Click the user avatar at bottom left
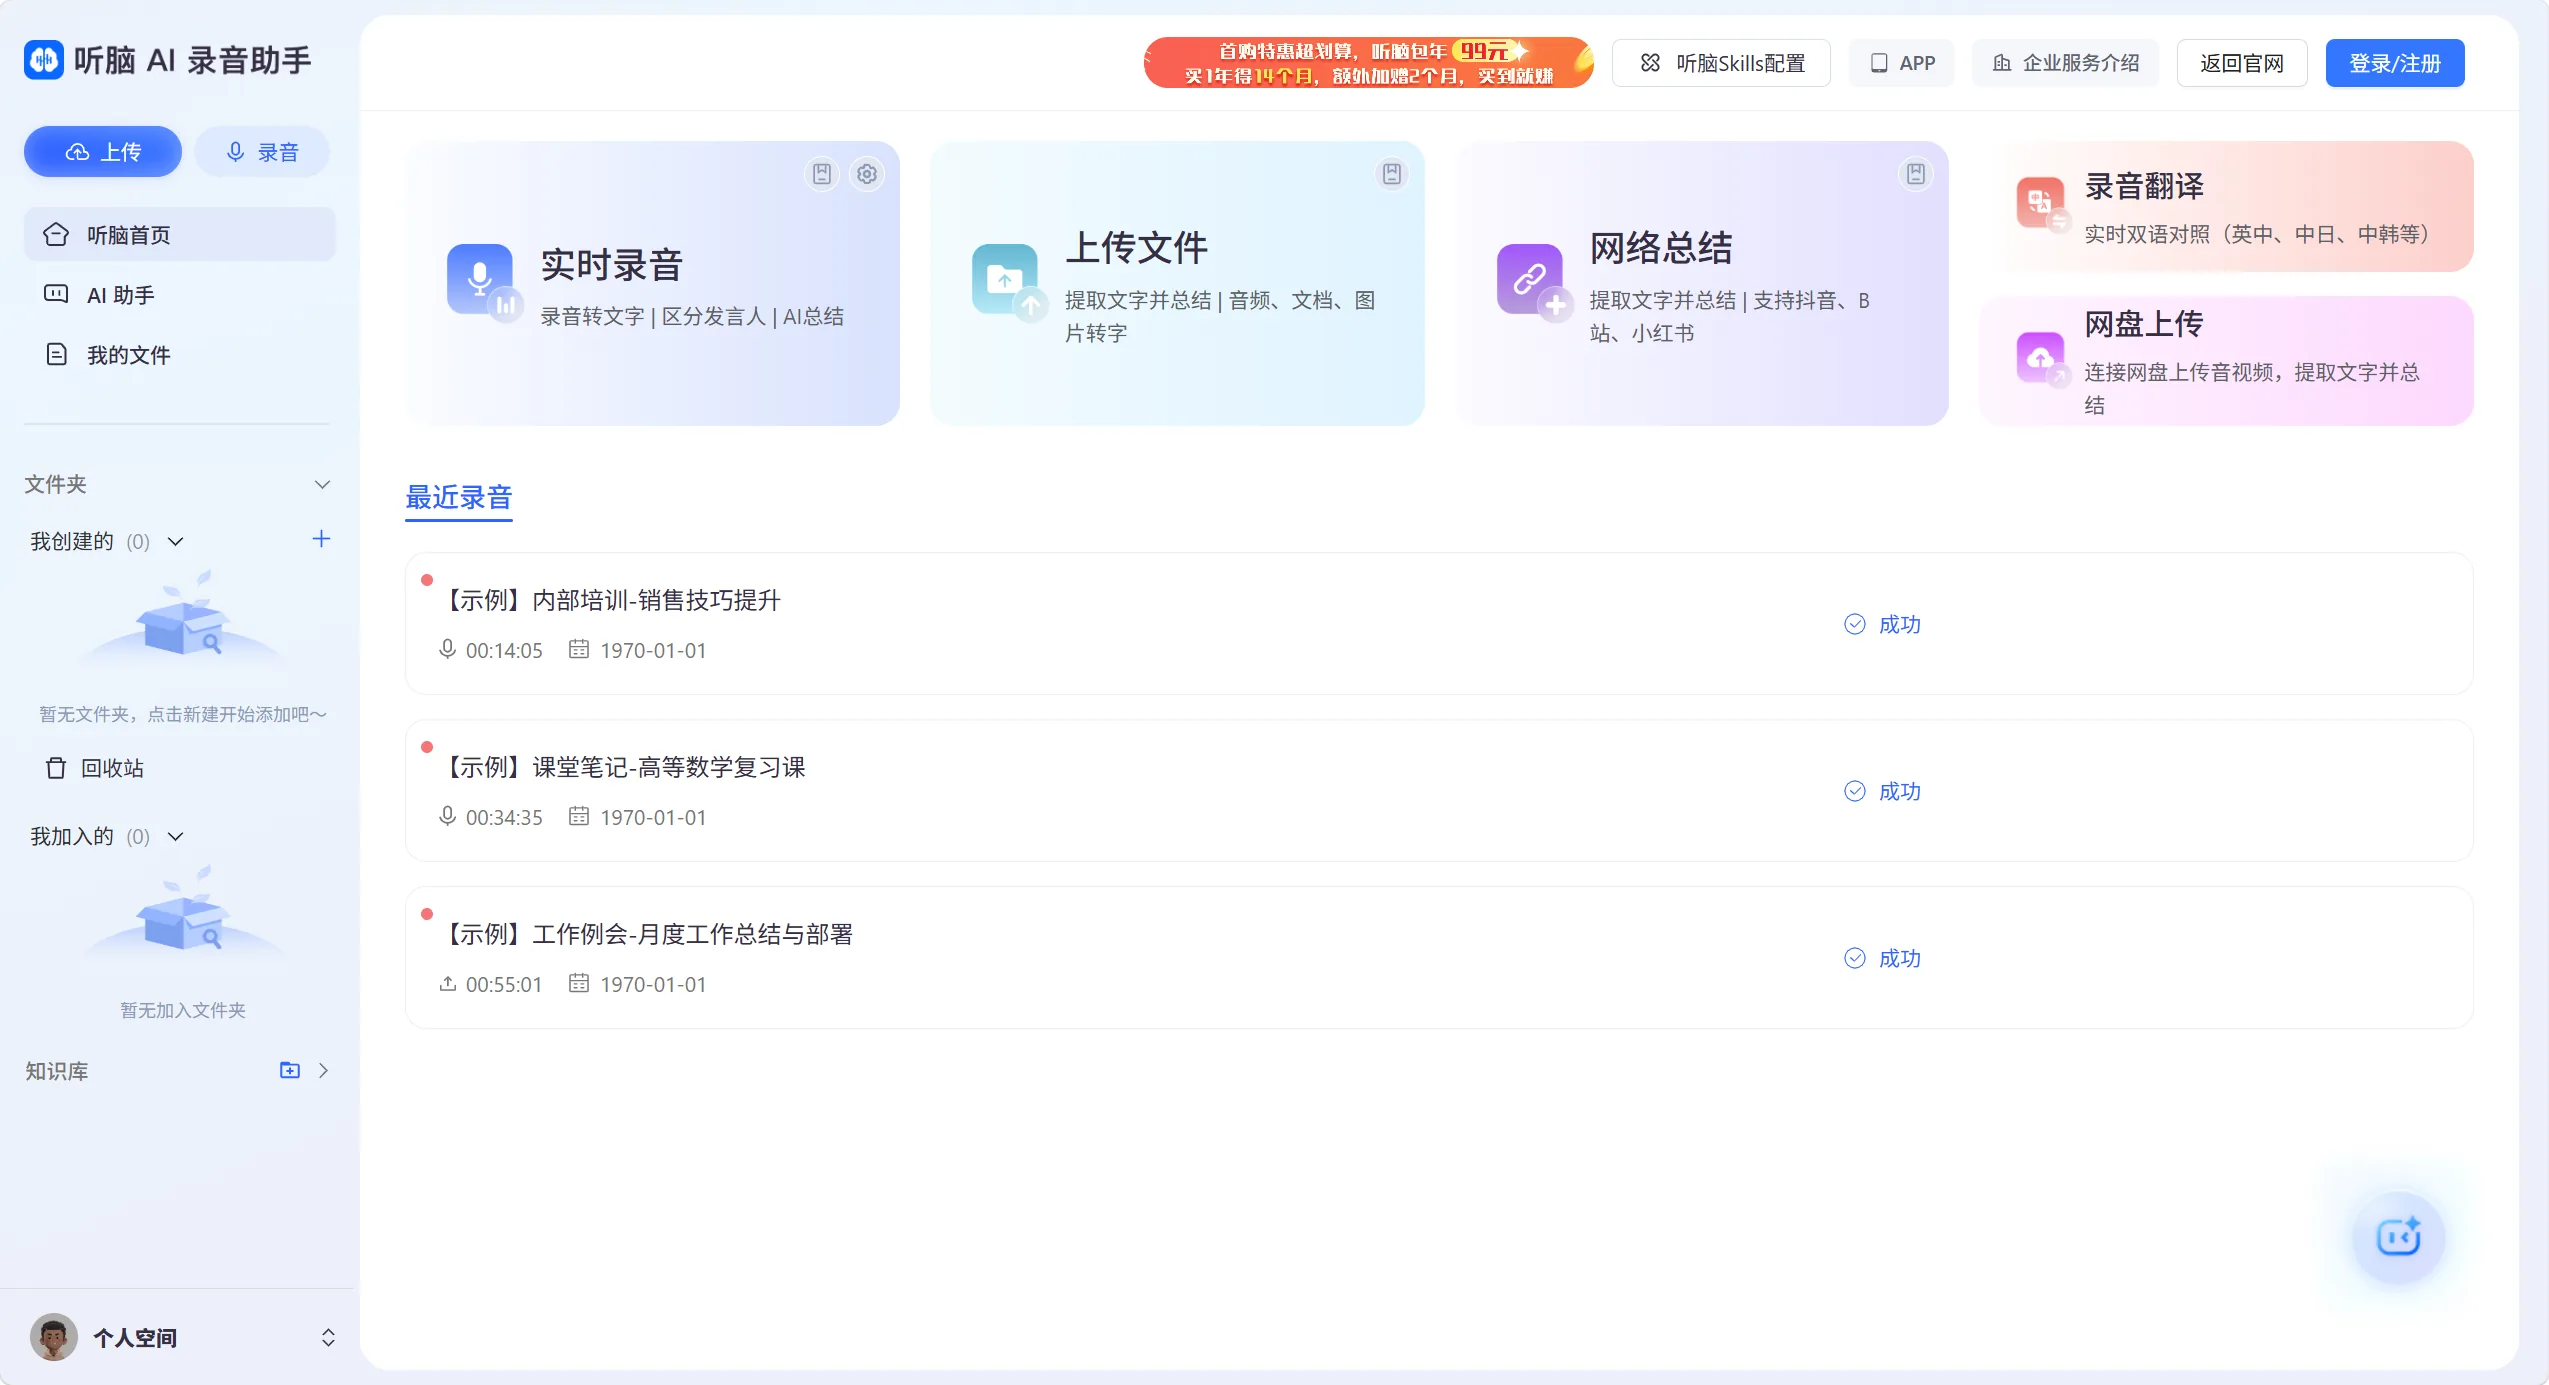 [x=54, y=1337]
